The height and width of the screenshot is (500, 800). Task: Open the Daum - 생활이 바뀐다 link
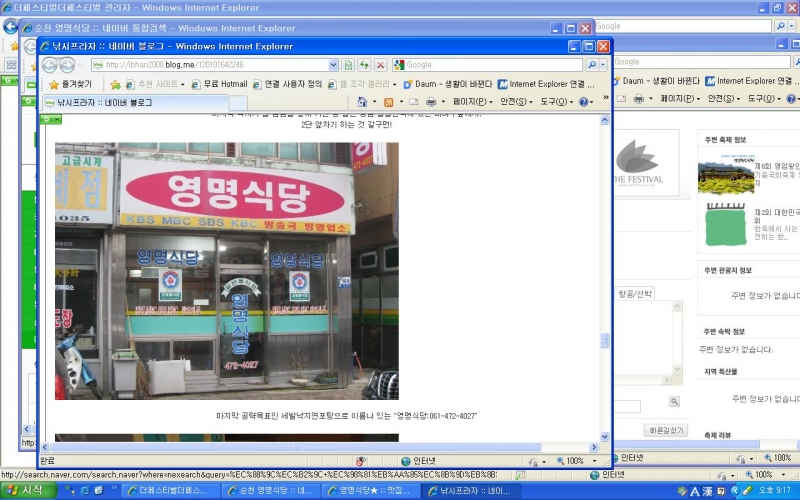pyautogui.click(x=447, y=84)
